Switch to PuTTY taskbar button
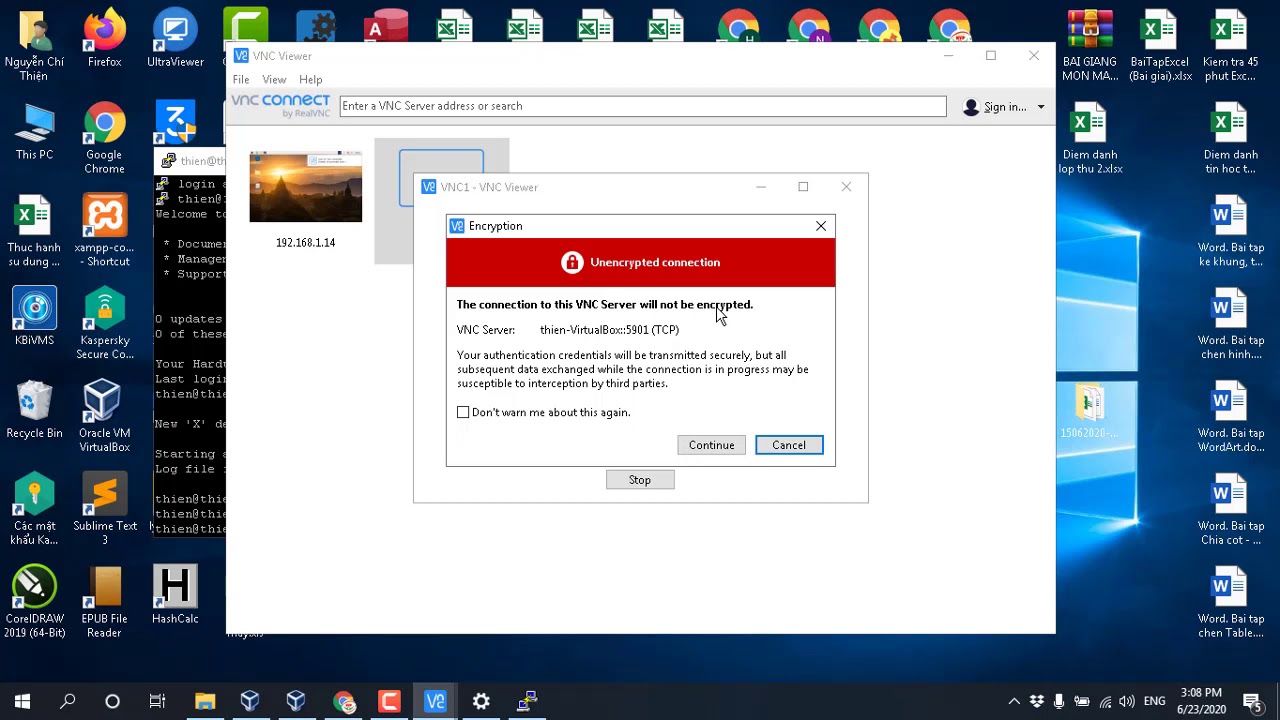 [527, 701]
